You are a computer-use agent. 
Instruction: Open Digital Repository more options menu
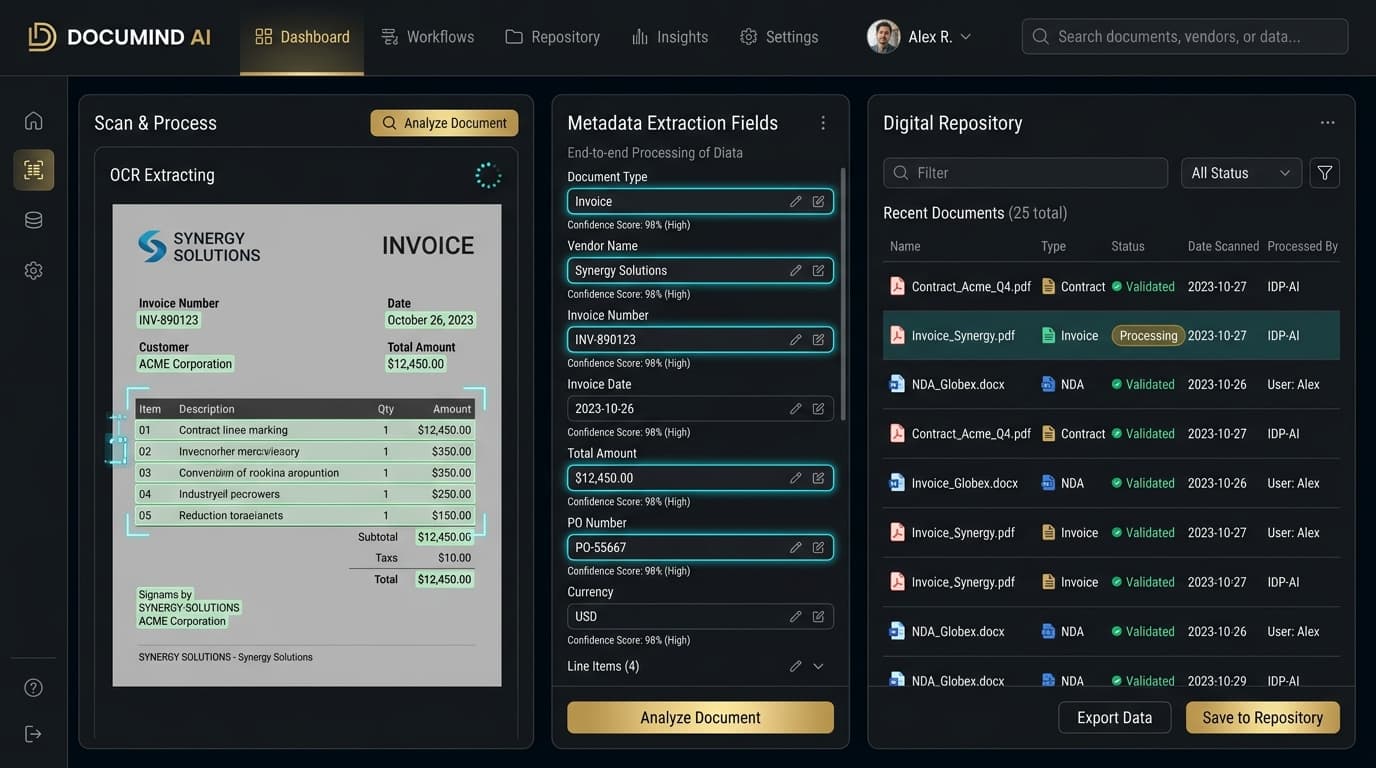(x=1327, y=123)
